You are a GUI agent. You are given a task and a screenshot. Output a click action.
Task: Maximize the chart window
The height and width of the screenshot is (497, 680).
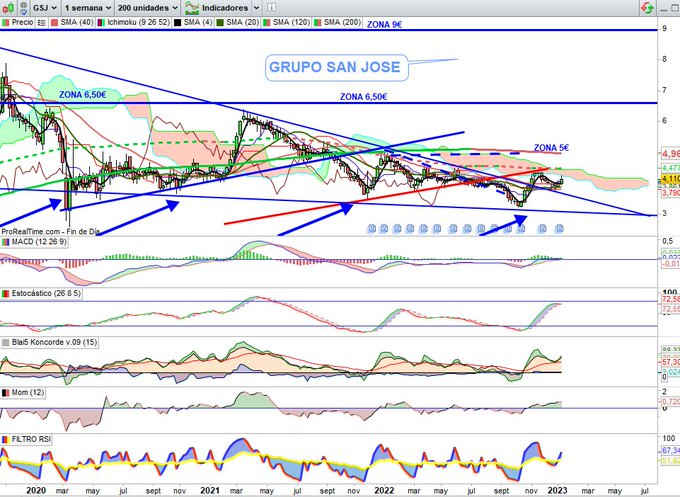point(675,8)
